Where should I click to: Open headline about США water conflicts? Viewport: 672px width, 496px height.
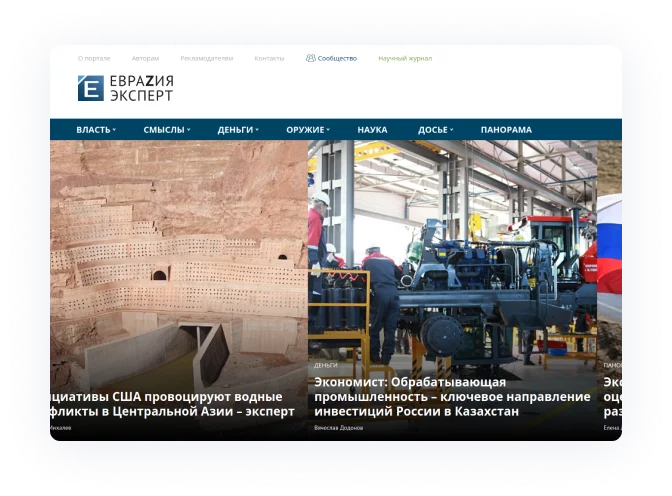(x=173, y=404)
